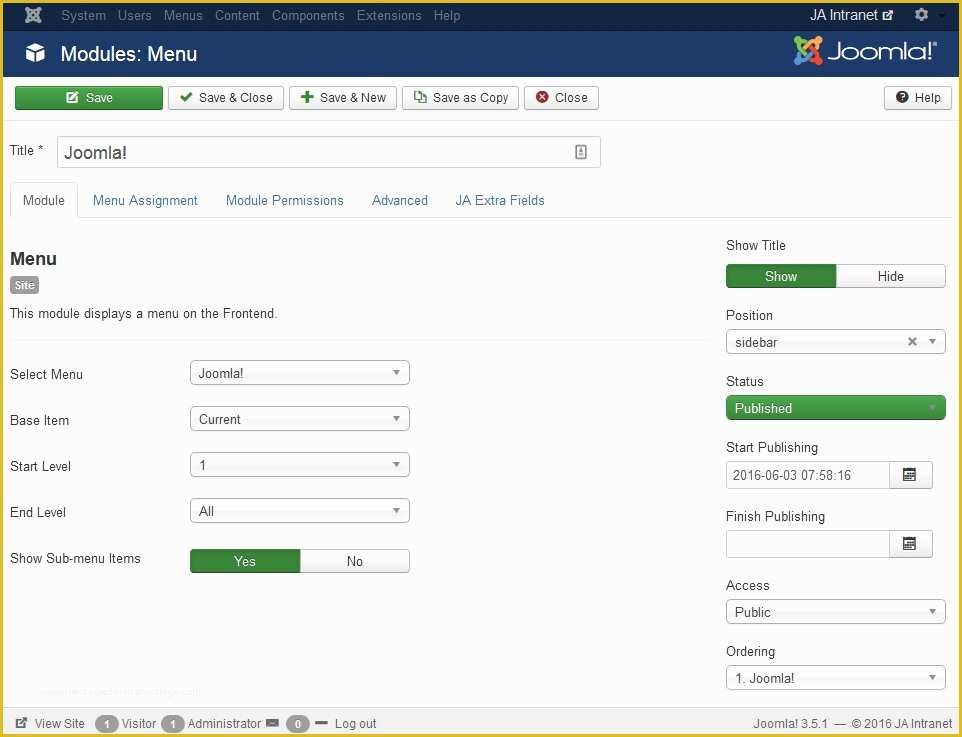
Task: Open the Ordering dropdown
Action: point(836,678)
